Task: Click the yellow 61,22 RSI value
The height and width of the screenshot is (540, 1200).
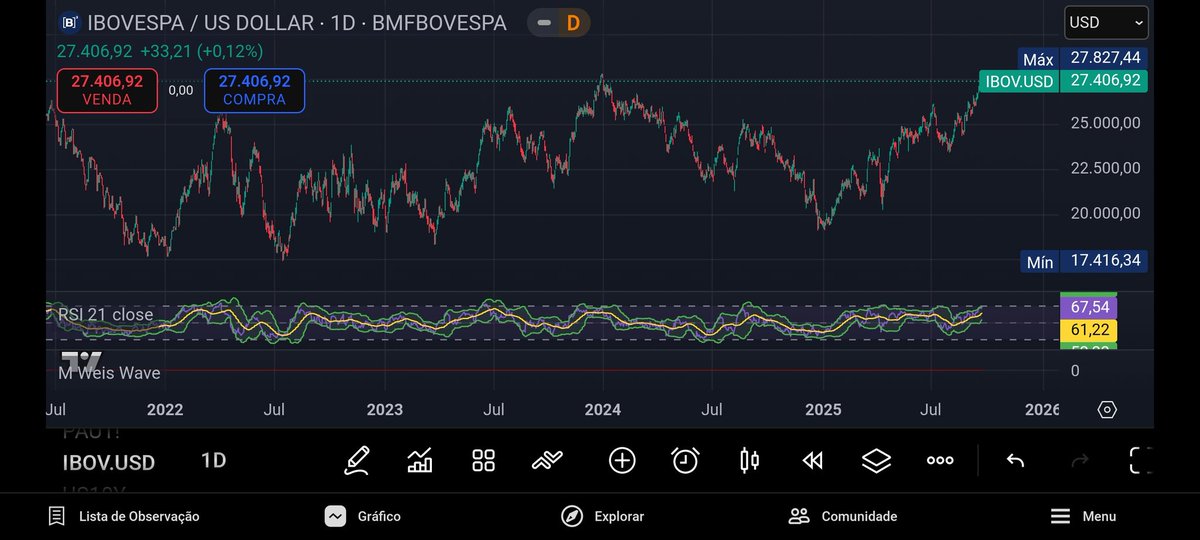Action: (1088, 330)
